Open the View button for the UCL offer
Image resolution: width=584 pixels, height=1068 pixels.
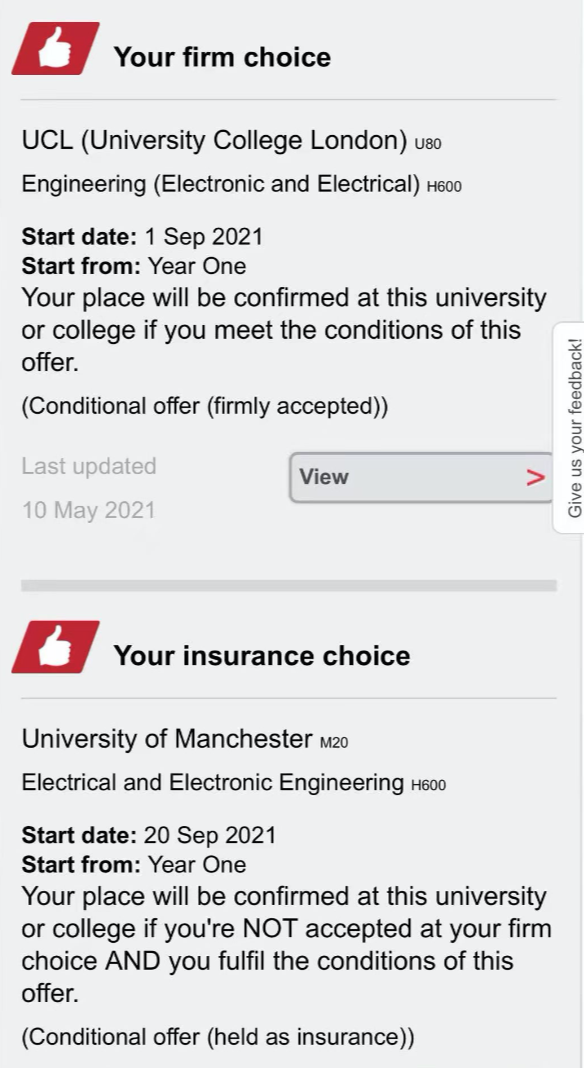pos(420,477)
